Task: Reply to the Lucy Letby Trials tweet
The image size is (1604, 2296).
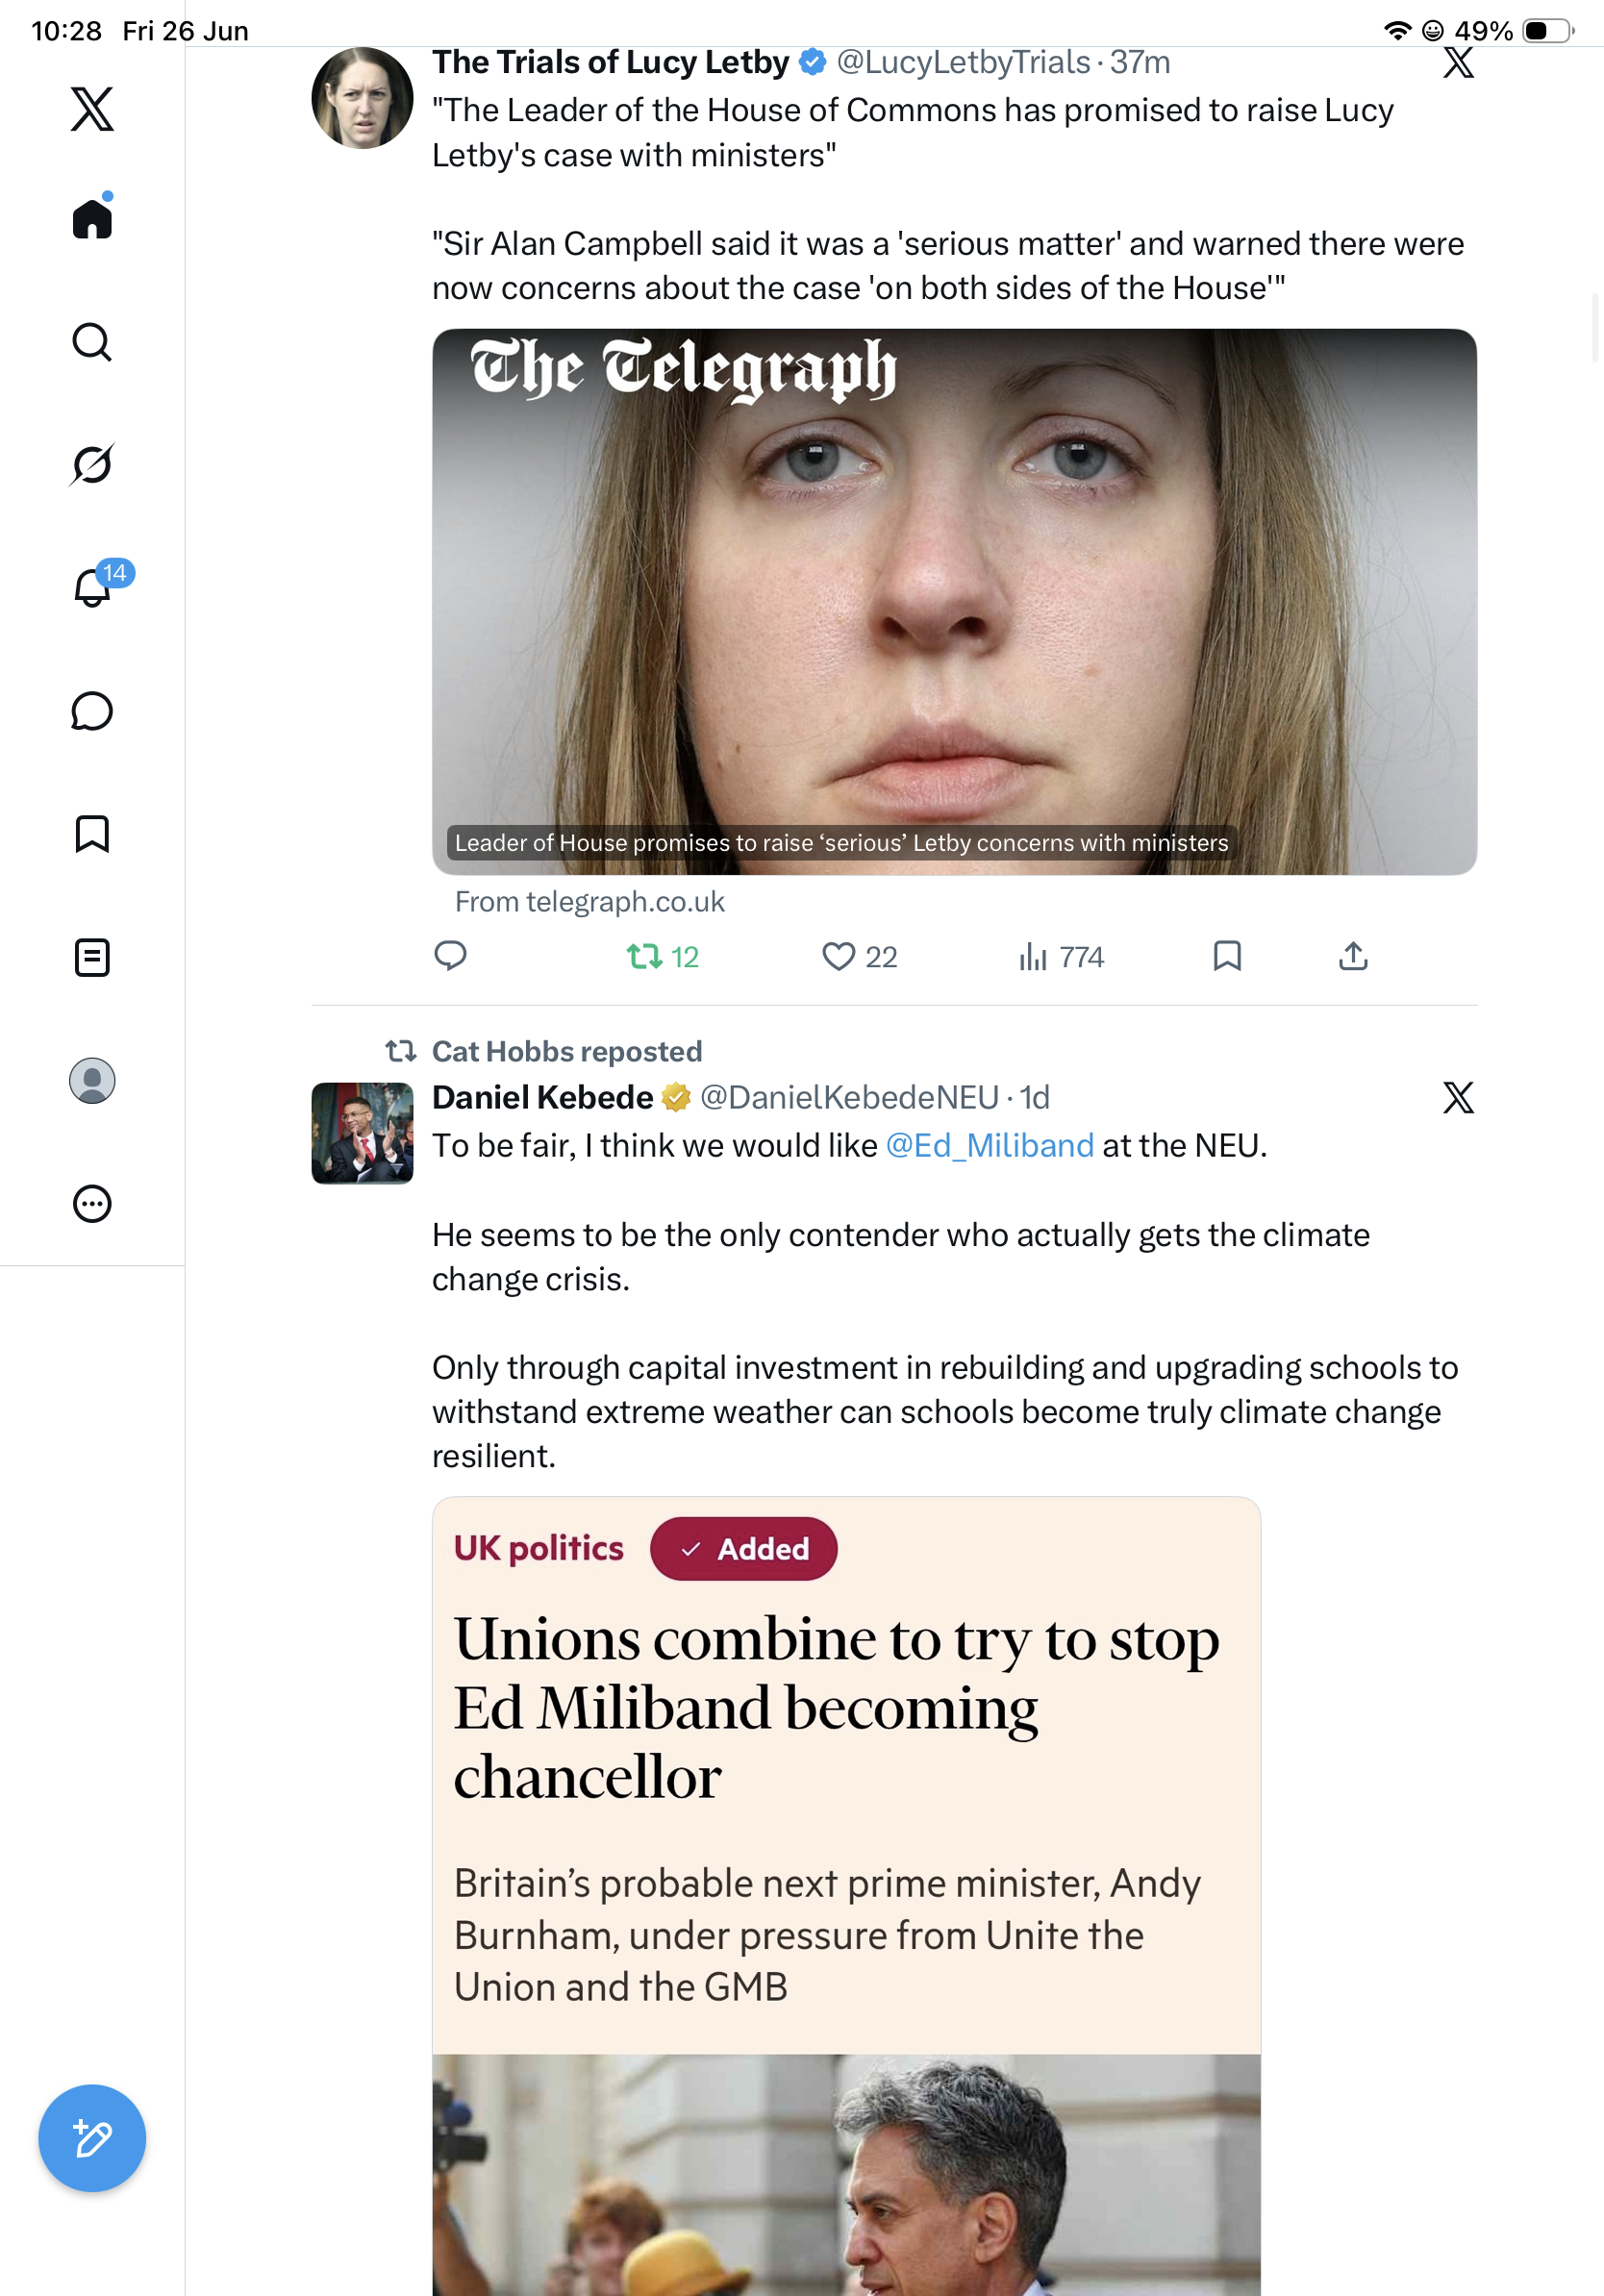Action: click(x=450, y=956)
